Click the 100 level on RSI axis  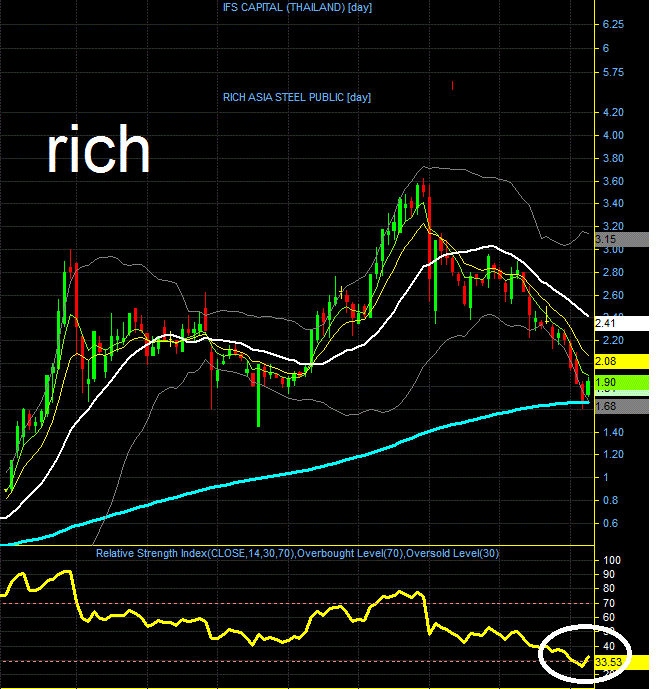click(x=612, y=560)
